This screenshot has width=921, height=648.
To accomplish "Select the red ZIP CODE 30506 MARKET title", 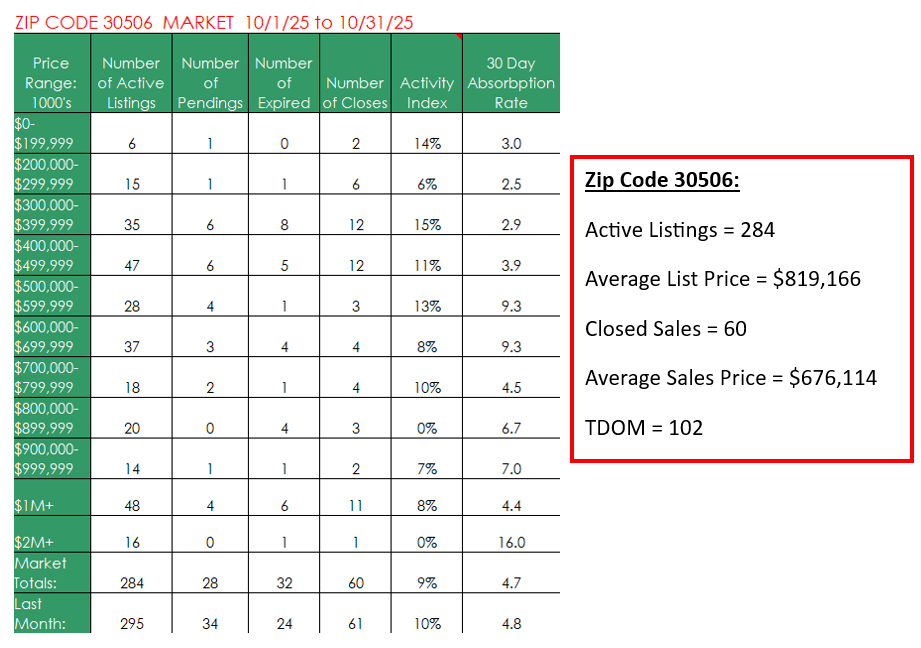I will pyautogui.click(x=213, y=21).
